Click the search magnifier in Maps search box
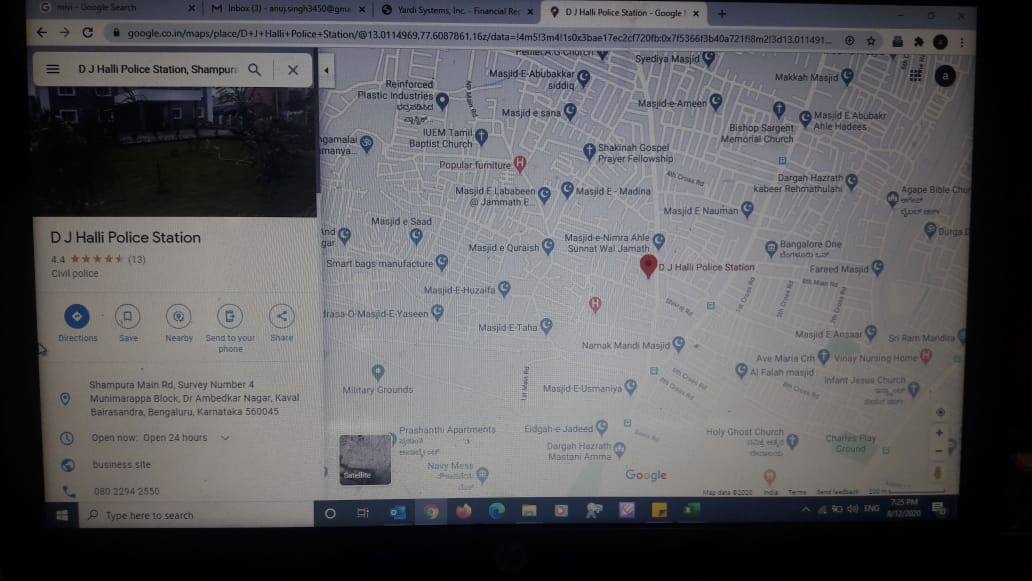The height and width of the screenshot is (581, 1032). [x=254, y=69]
